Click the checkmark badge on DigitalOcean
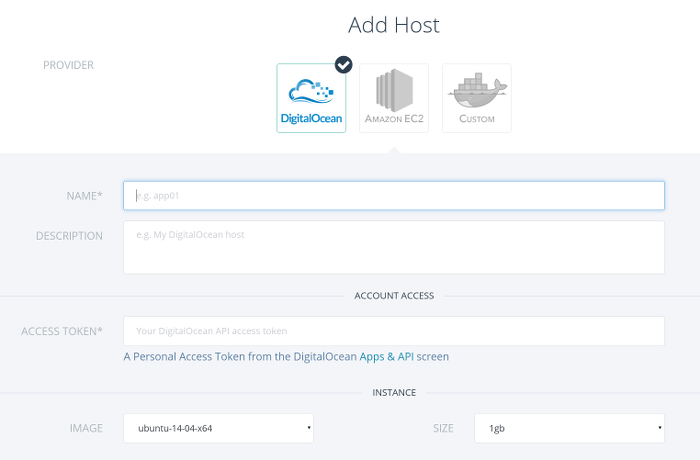The height and width of the screenshot is (460, 700). (x=343, y=65)
